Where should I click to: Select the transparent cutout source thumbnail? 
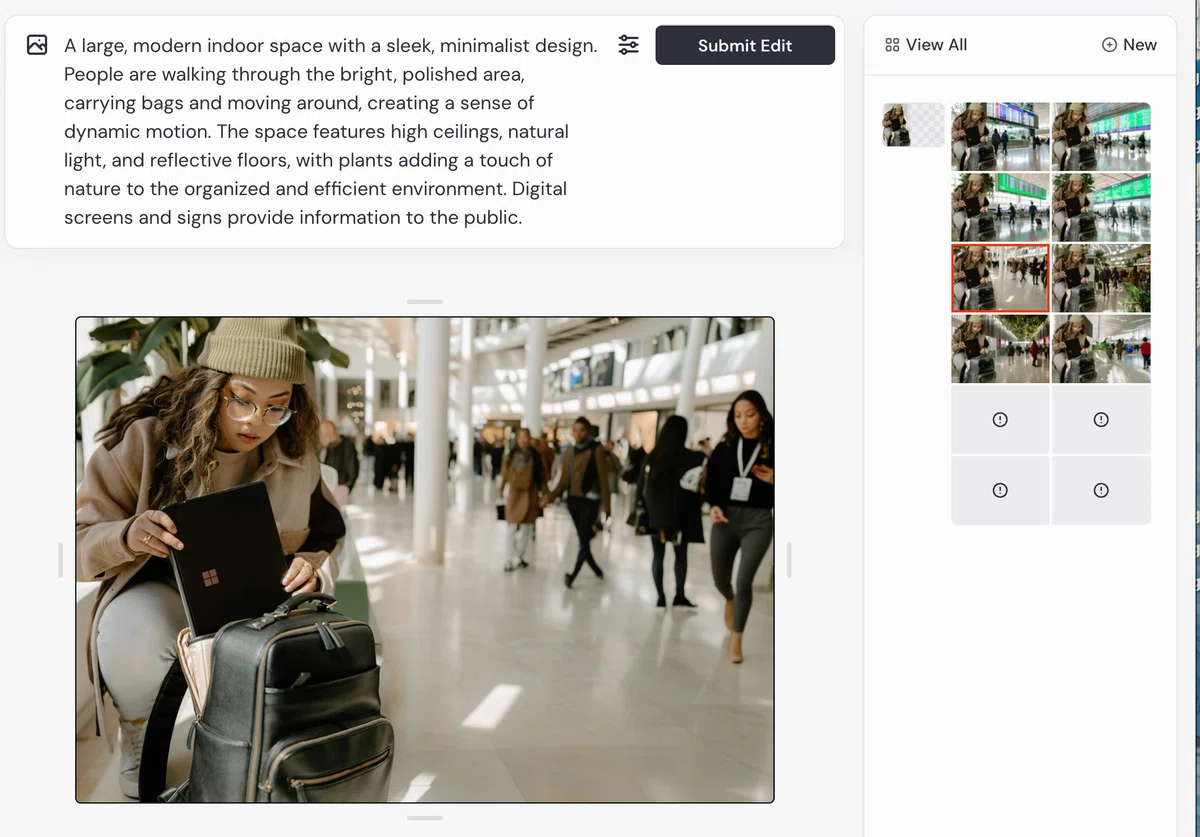point(913,125)
